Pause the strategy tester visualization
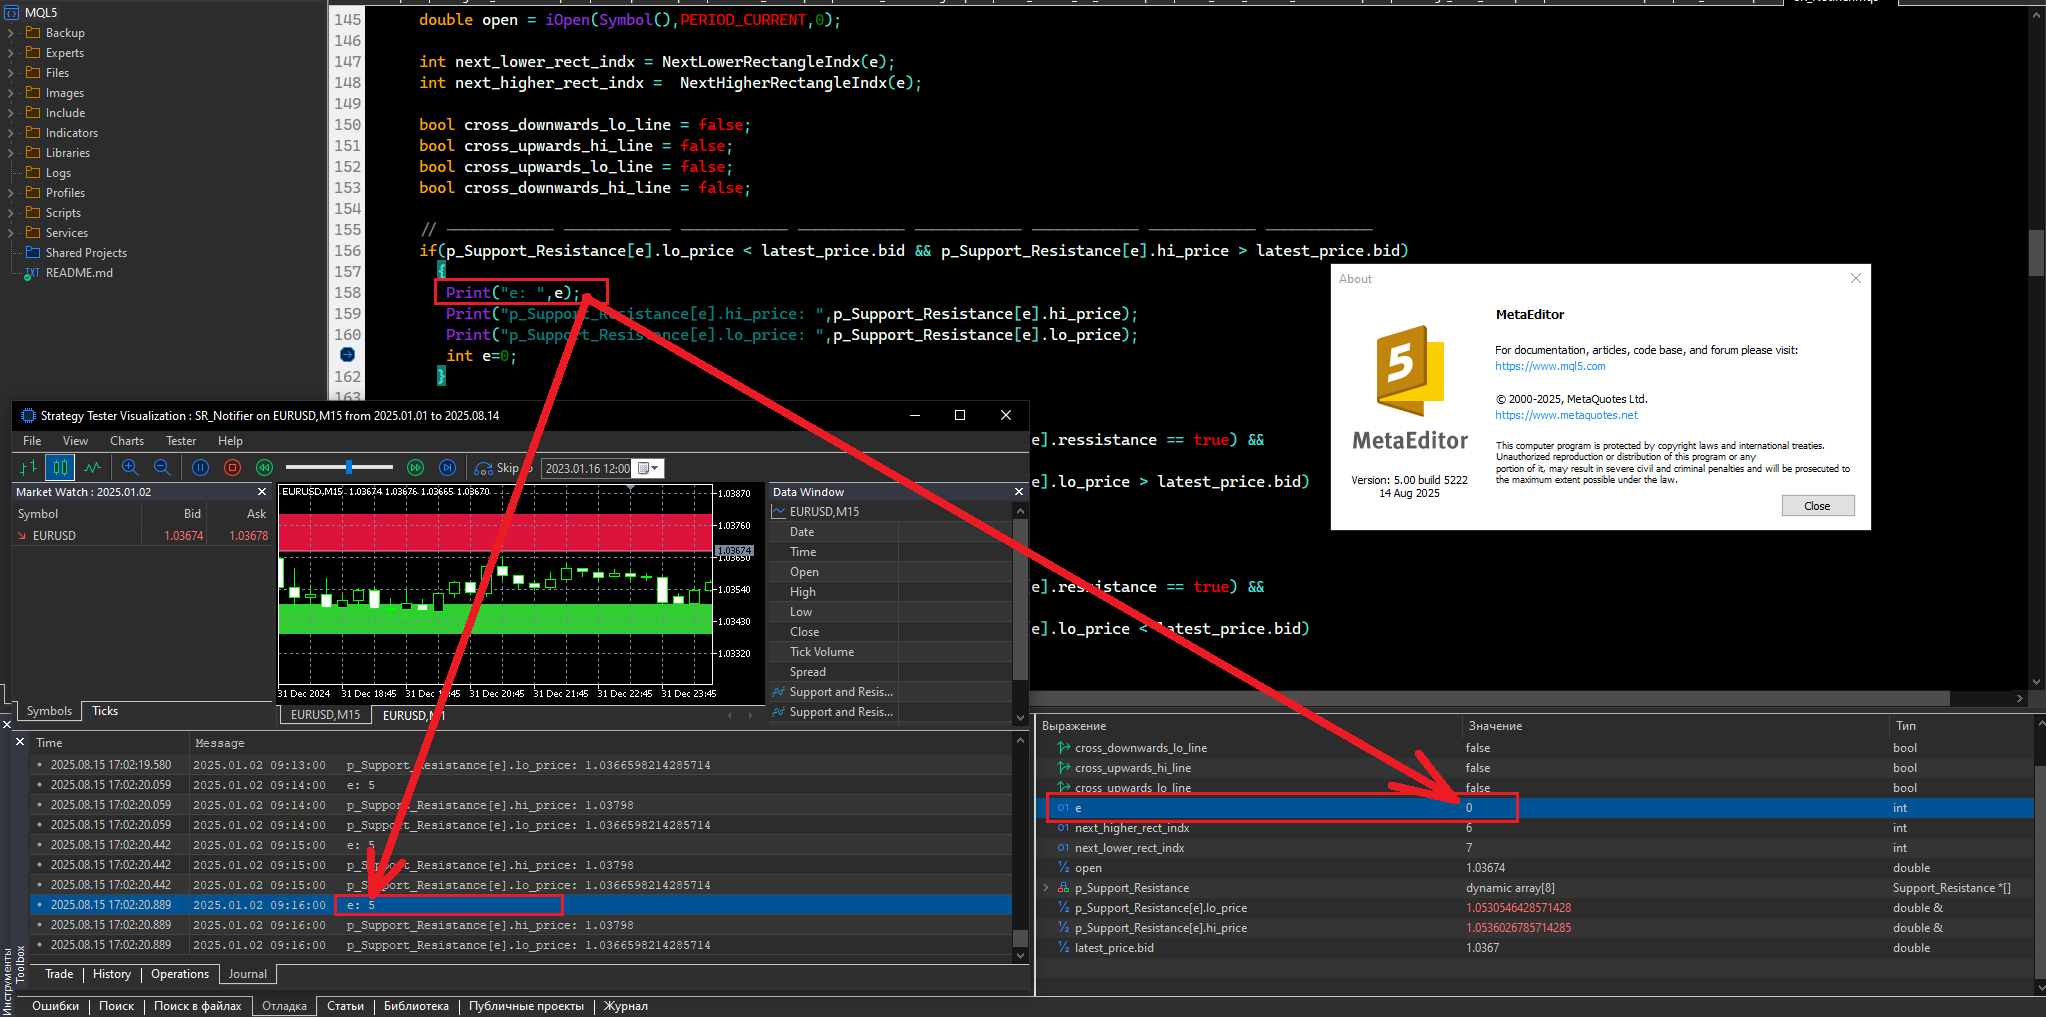The width and height of the screenshot is (2046, 1017). pyautogui.click(x=200, y=468)
